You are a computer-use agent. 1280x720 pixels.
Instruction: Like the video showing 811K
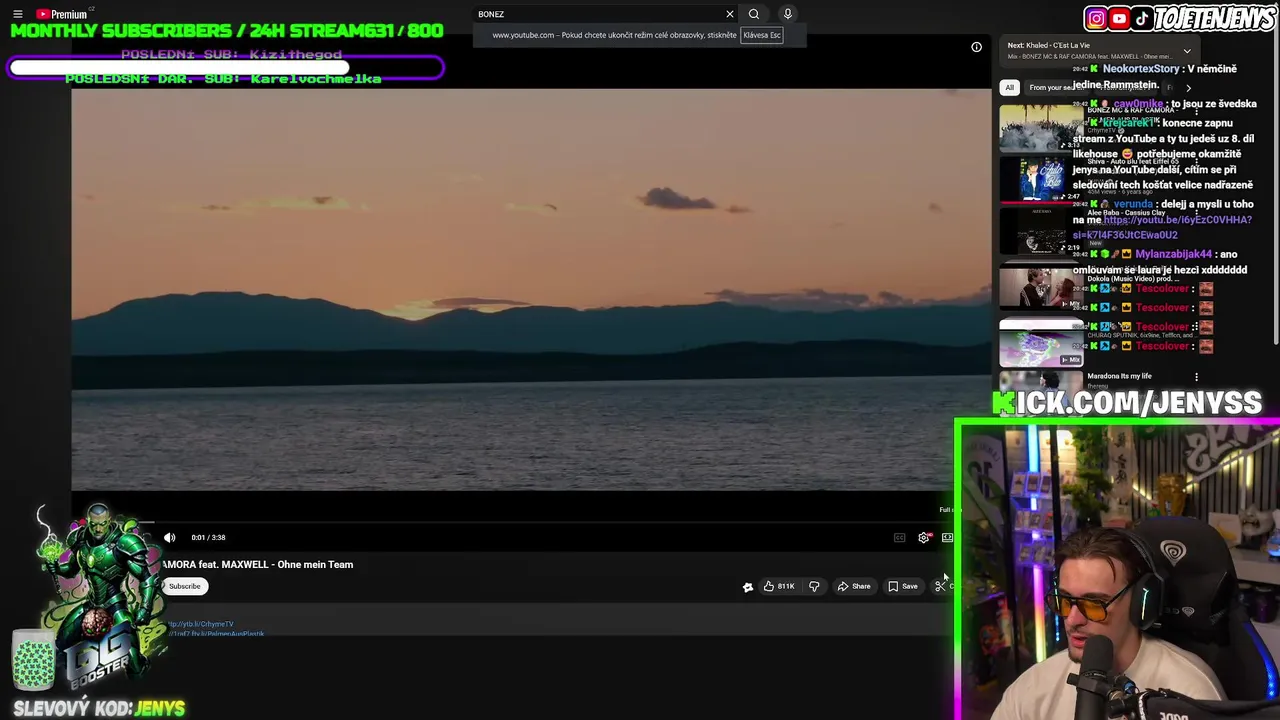pyautogui.click(x=779, y=586)
